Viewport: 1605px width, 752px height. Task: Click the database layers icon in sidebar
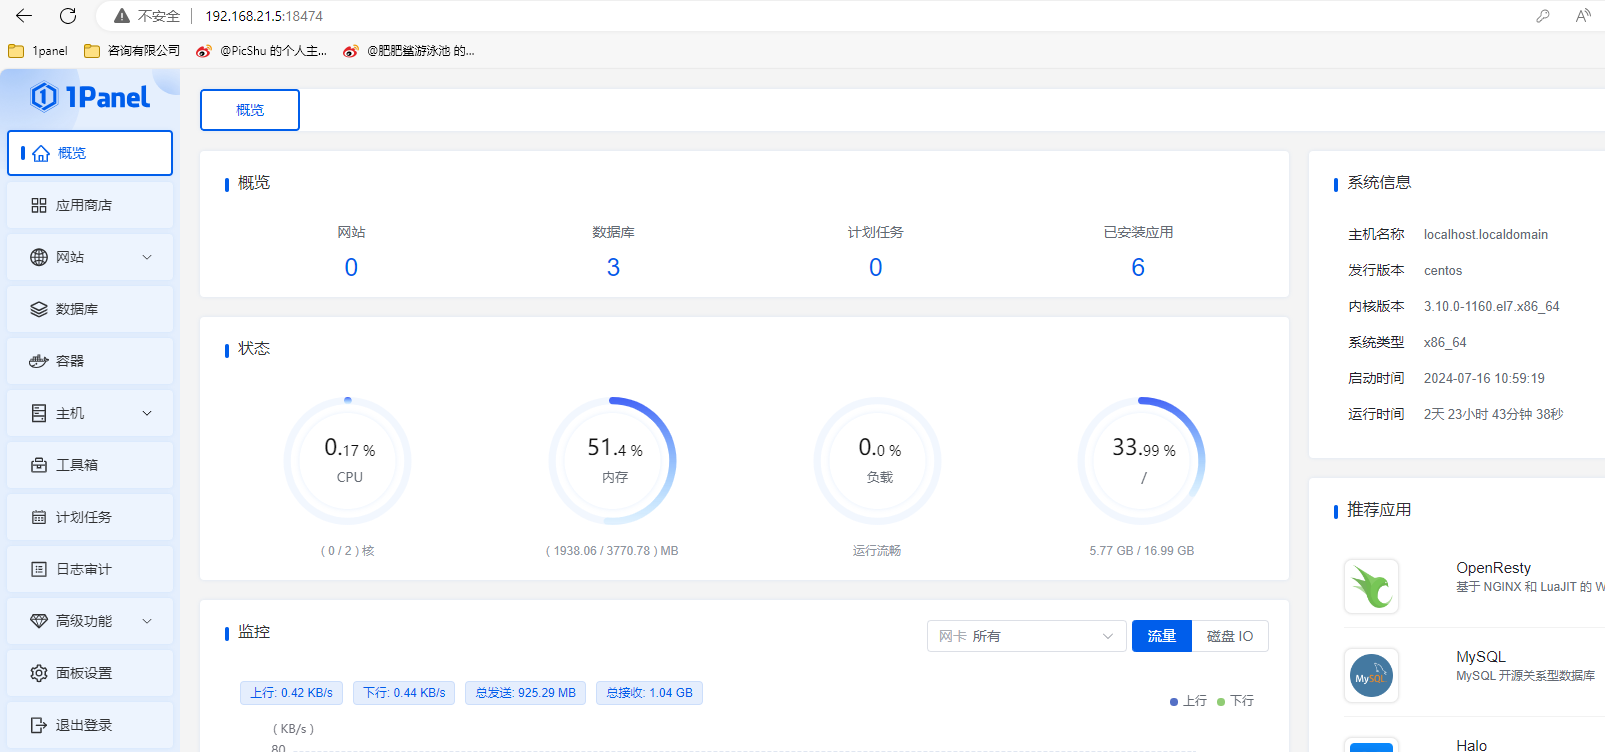(x=39, y=309)
